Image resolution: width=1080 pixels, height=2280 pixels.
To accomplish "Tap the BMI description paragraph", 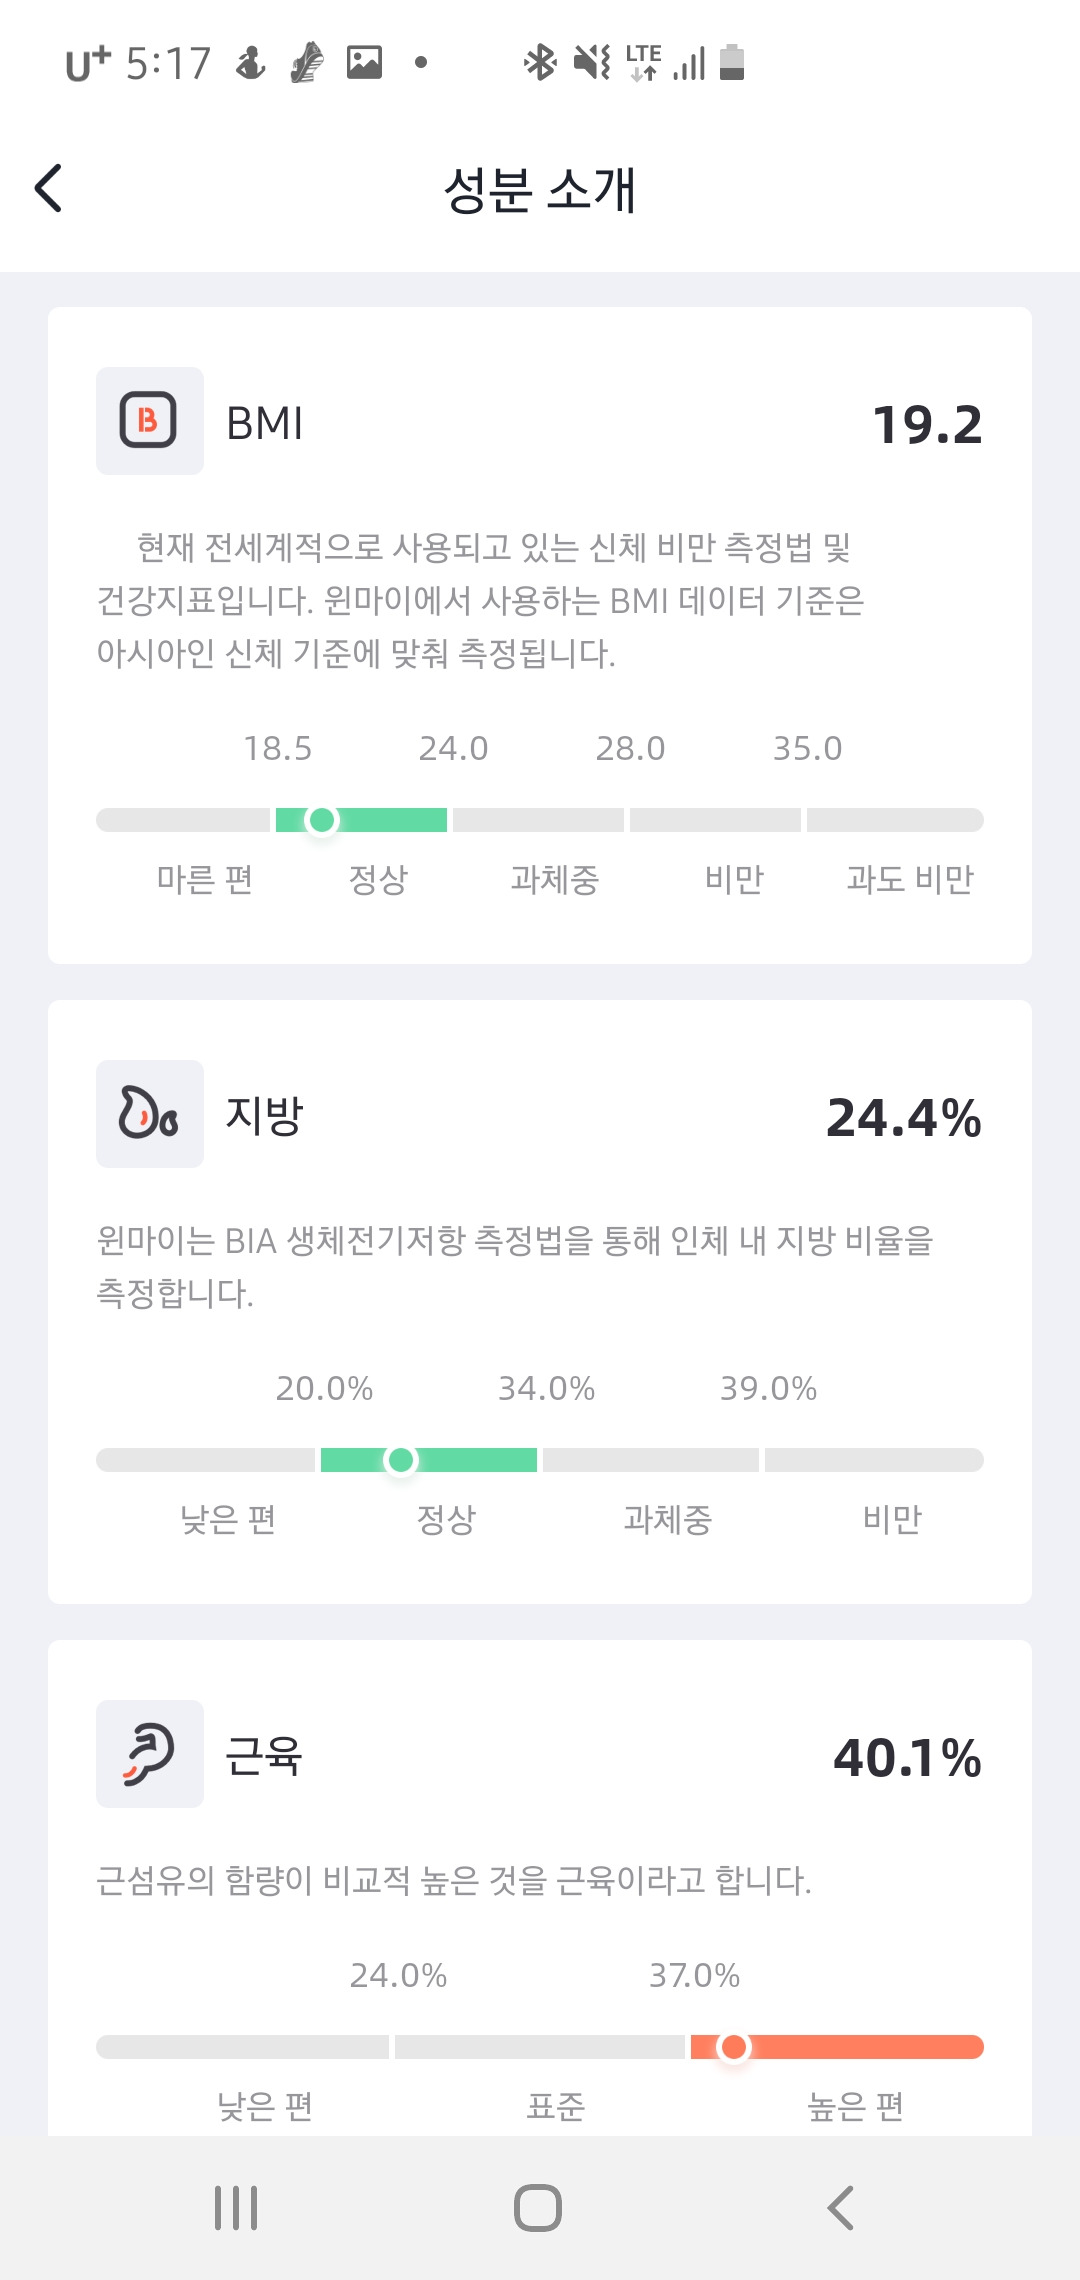I will (x=480, y=600).
